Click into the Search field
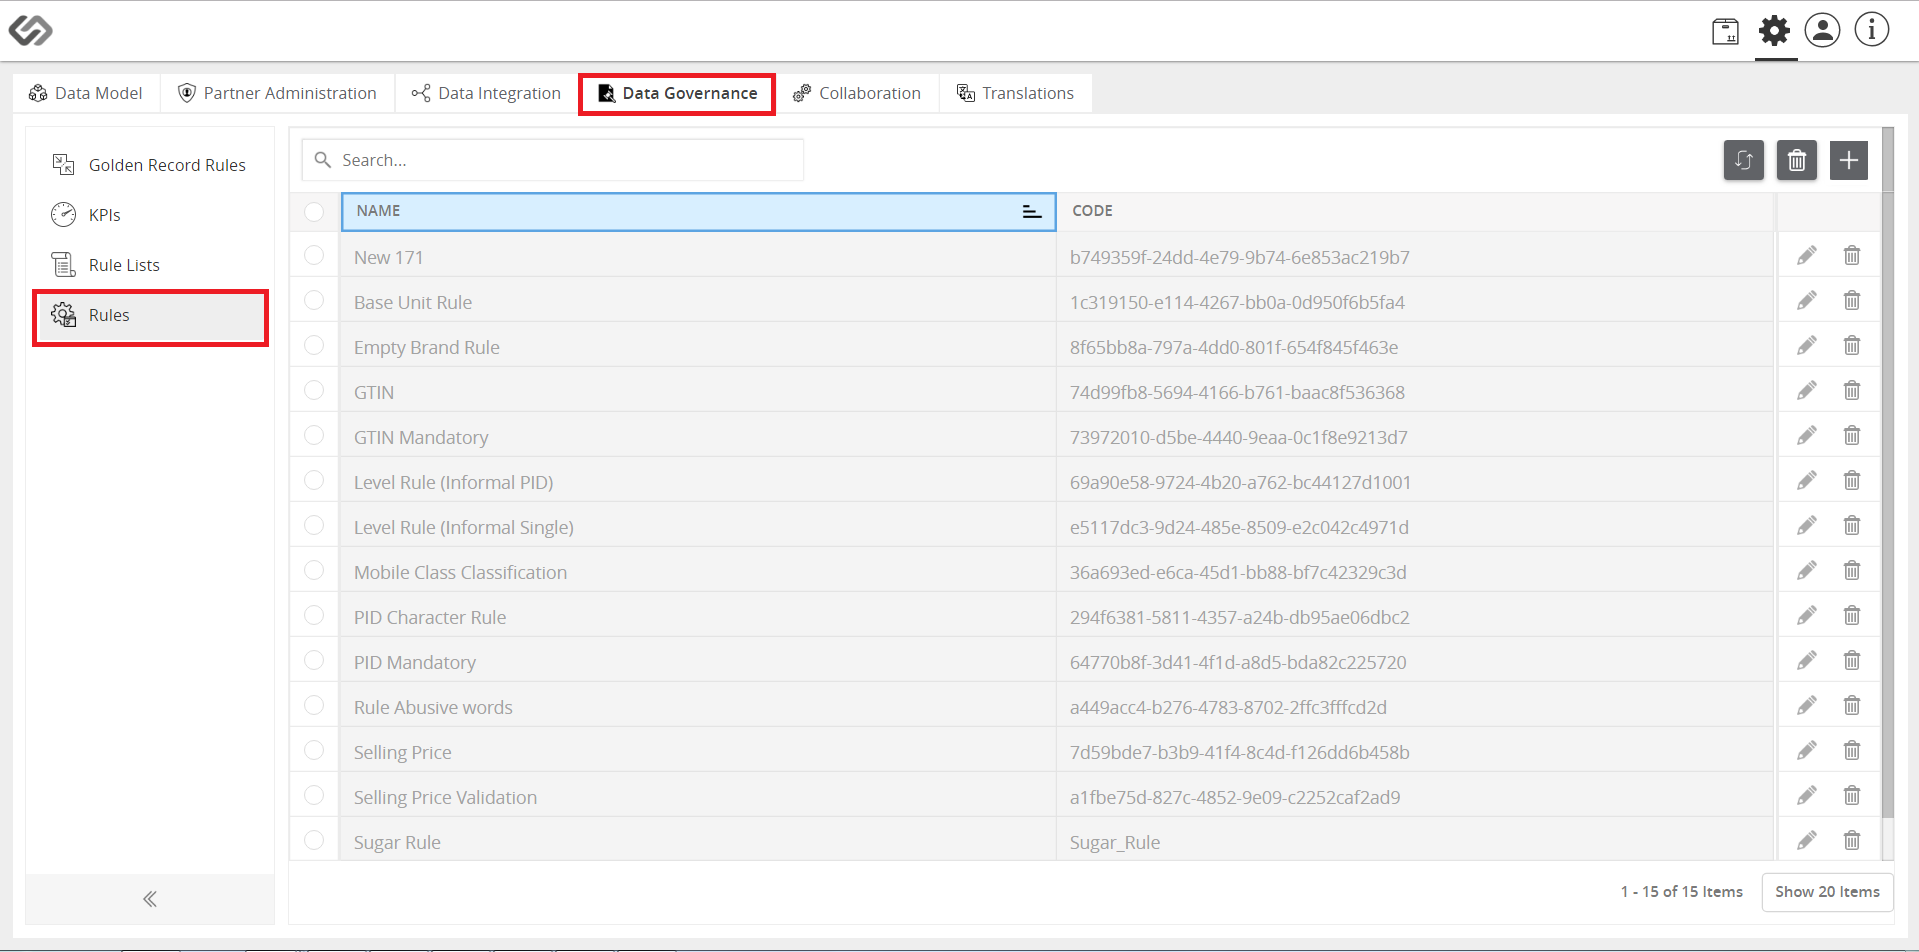This screenshot has width=1919, height=952. pyautogui.click(x=553, y=160)
